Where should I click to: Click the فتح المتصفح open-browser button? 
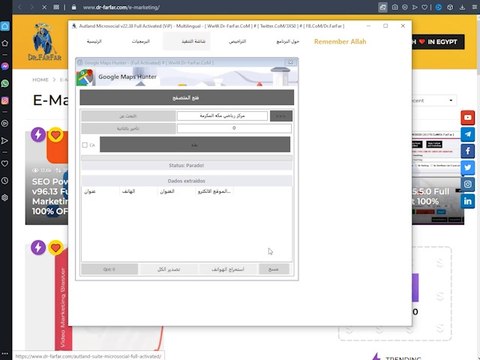click(187, 98)
